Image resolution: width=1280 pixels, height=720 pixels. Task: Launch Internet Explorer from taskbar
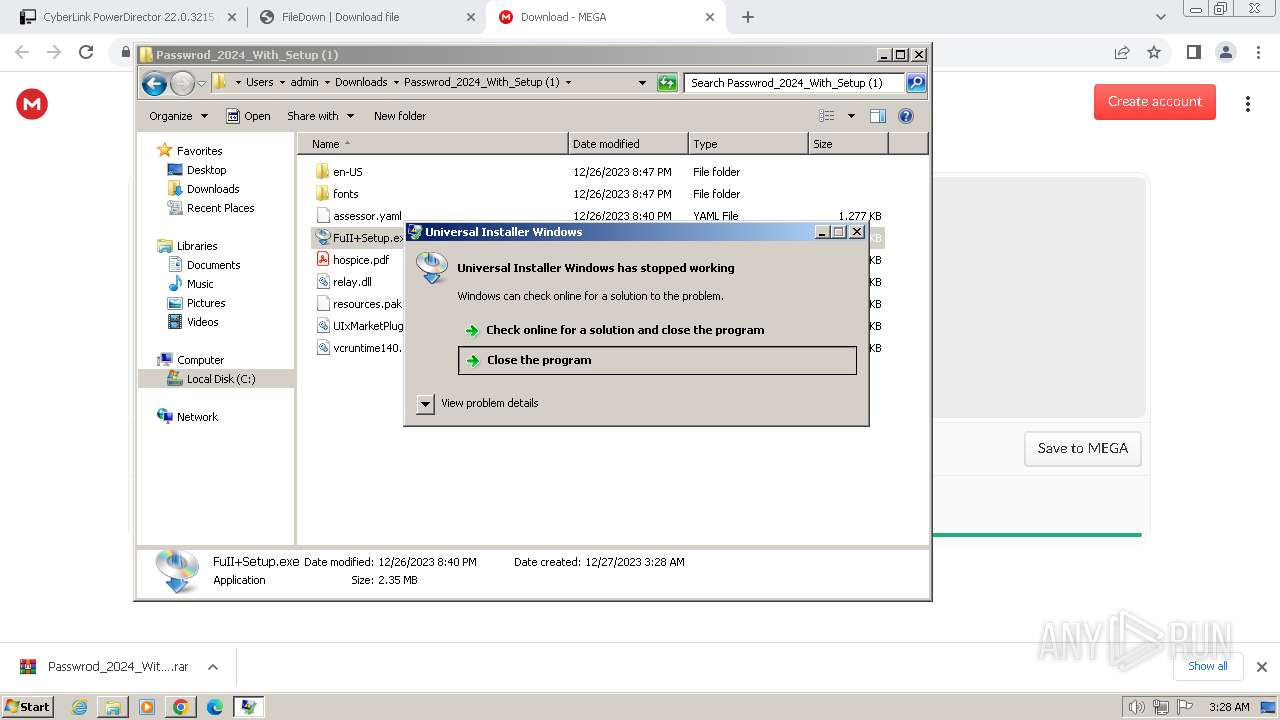(79, 706)
